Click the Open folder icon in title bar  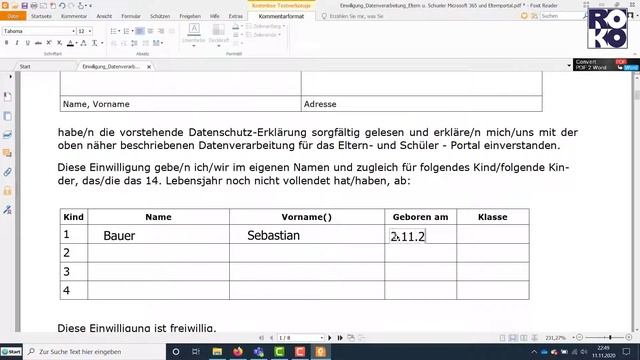click(15, 6)
